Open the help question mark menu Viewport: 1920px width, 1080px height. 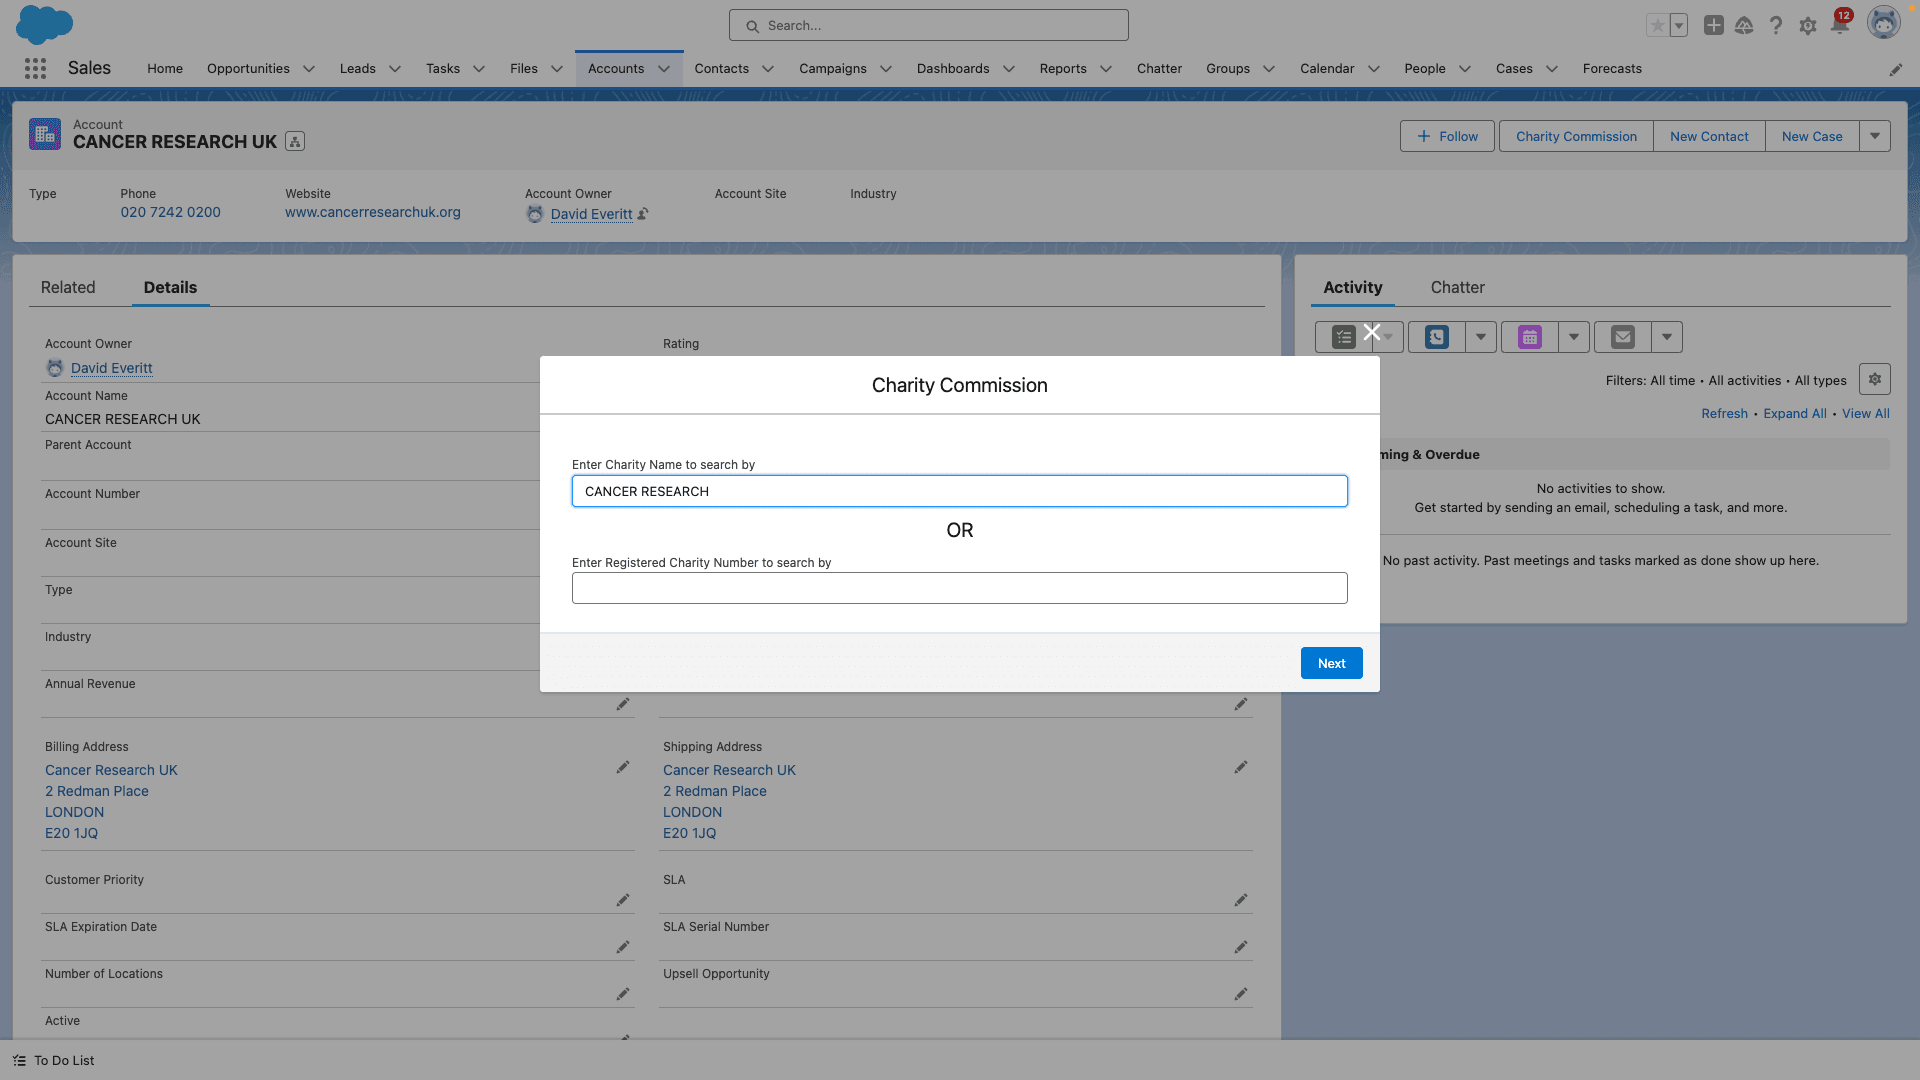(x=1776, y=26)
